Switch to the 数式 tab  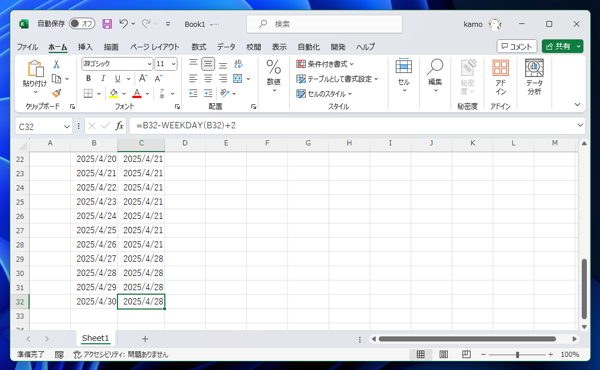199,47
